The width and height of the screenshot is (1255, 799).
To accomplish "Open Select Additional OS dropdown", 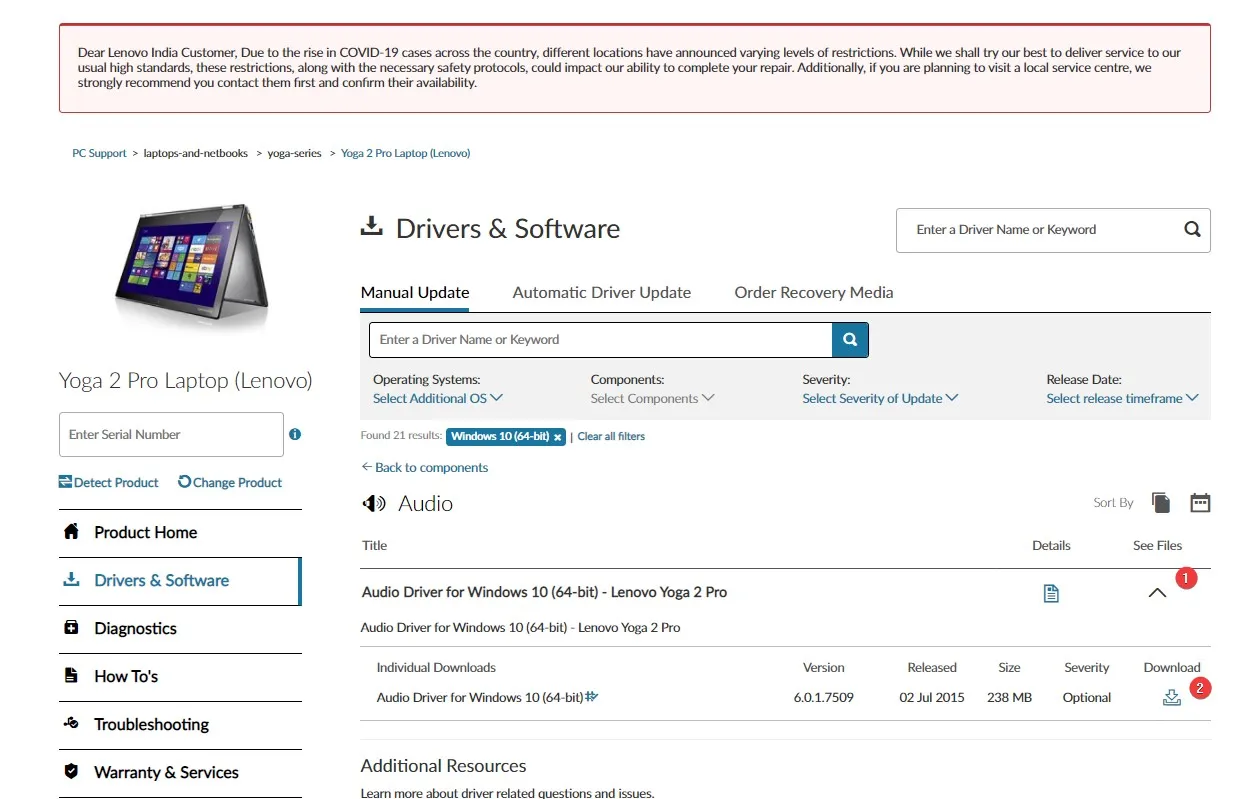I will 438,398.
